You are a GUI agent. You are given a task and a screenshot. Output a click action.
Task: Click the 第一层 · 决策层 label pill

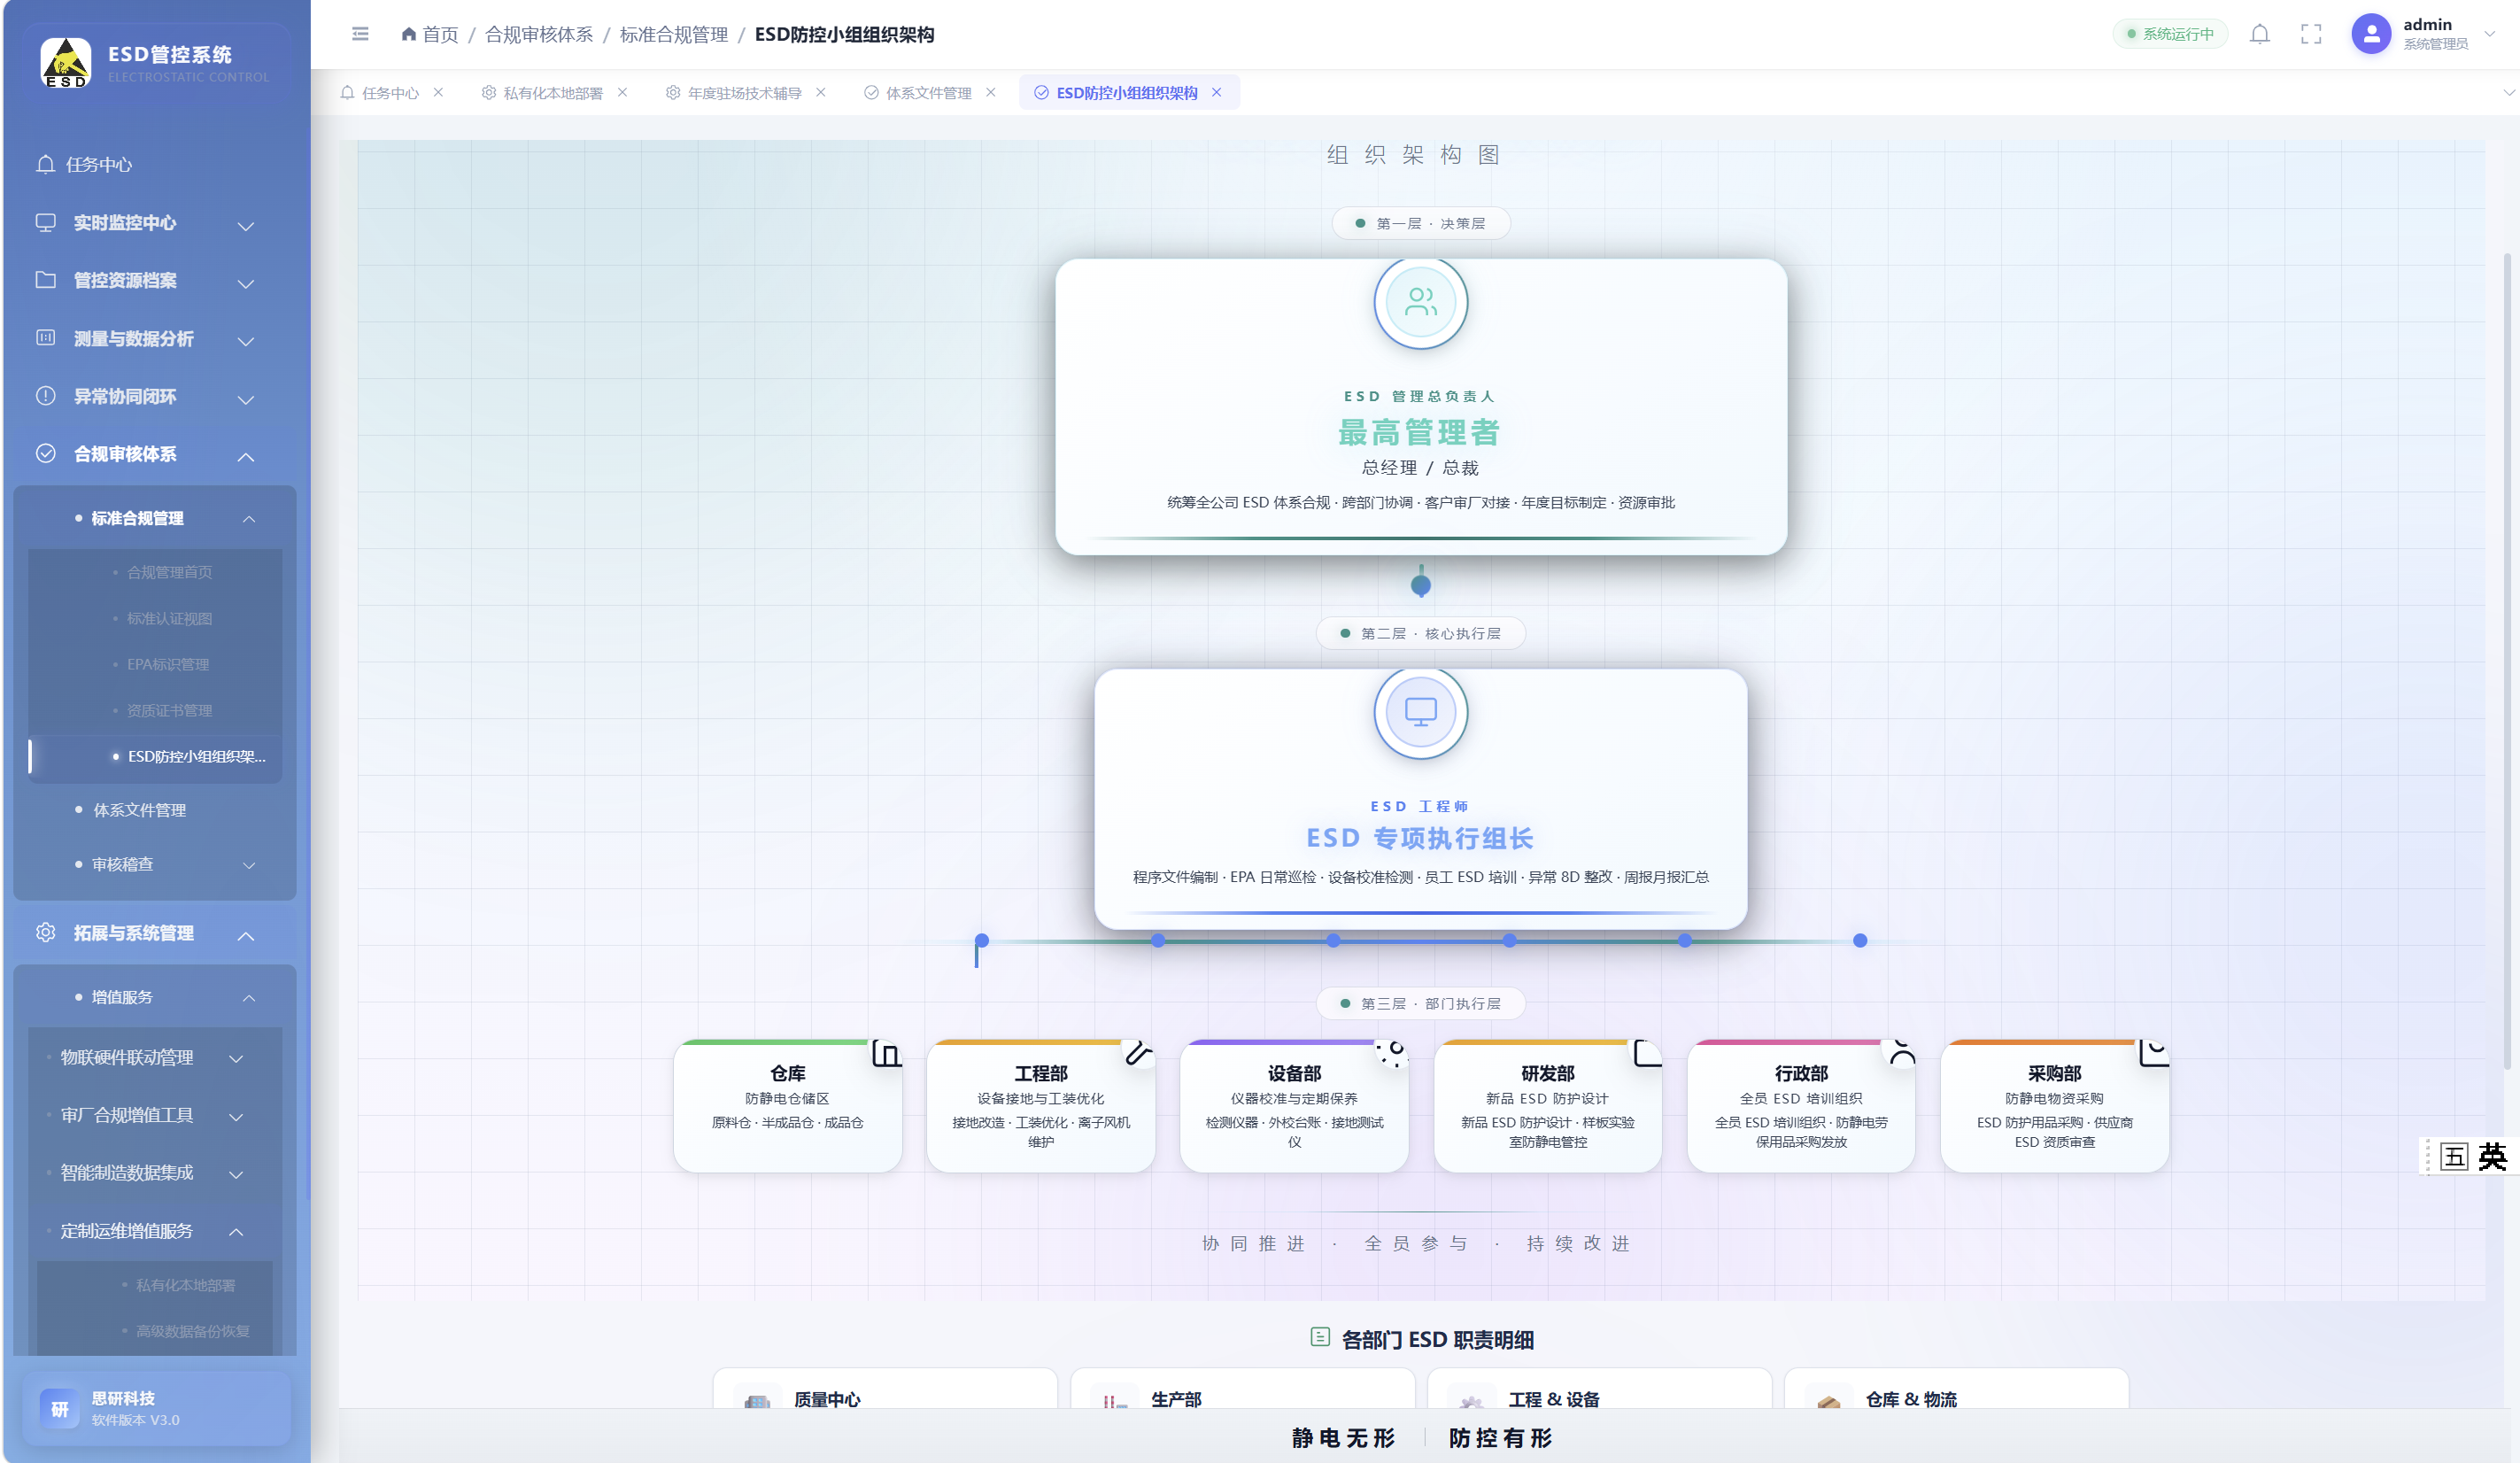coord(1420,223)
